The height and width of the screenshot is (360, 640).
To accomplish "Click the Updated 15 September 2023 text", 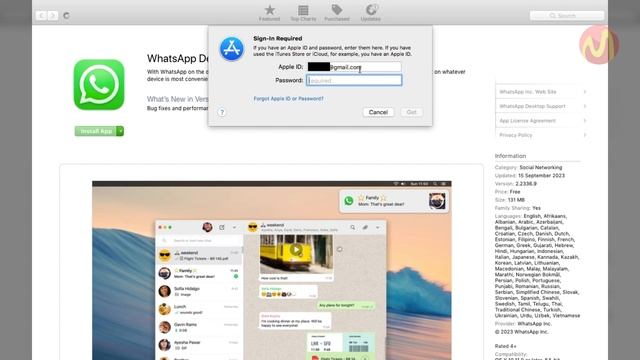I will pyautogui.click(x=529, y=176).
